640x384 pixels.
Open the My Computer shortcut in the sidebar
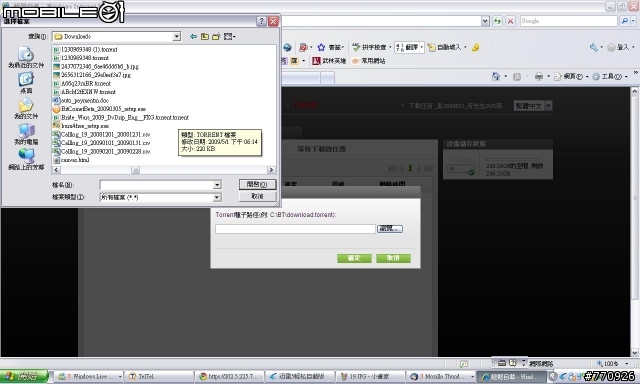click(x=26, y=134)
